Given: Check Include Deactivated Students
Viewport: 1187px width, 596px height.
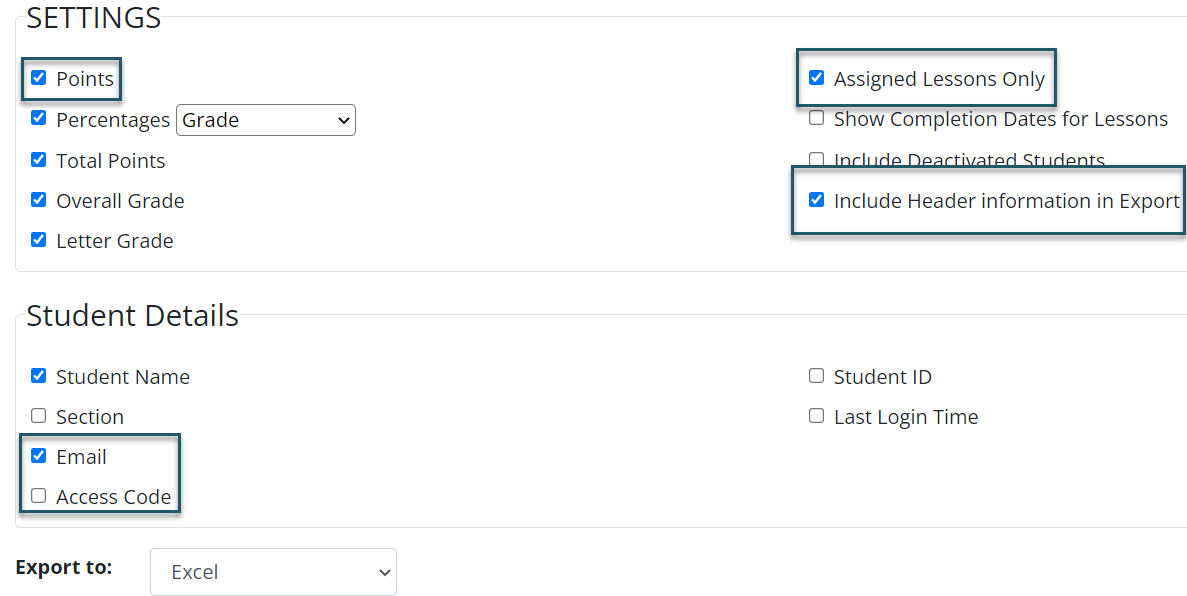Looking at the screenshot, I should pyautogui.click(x=816, y=159).
